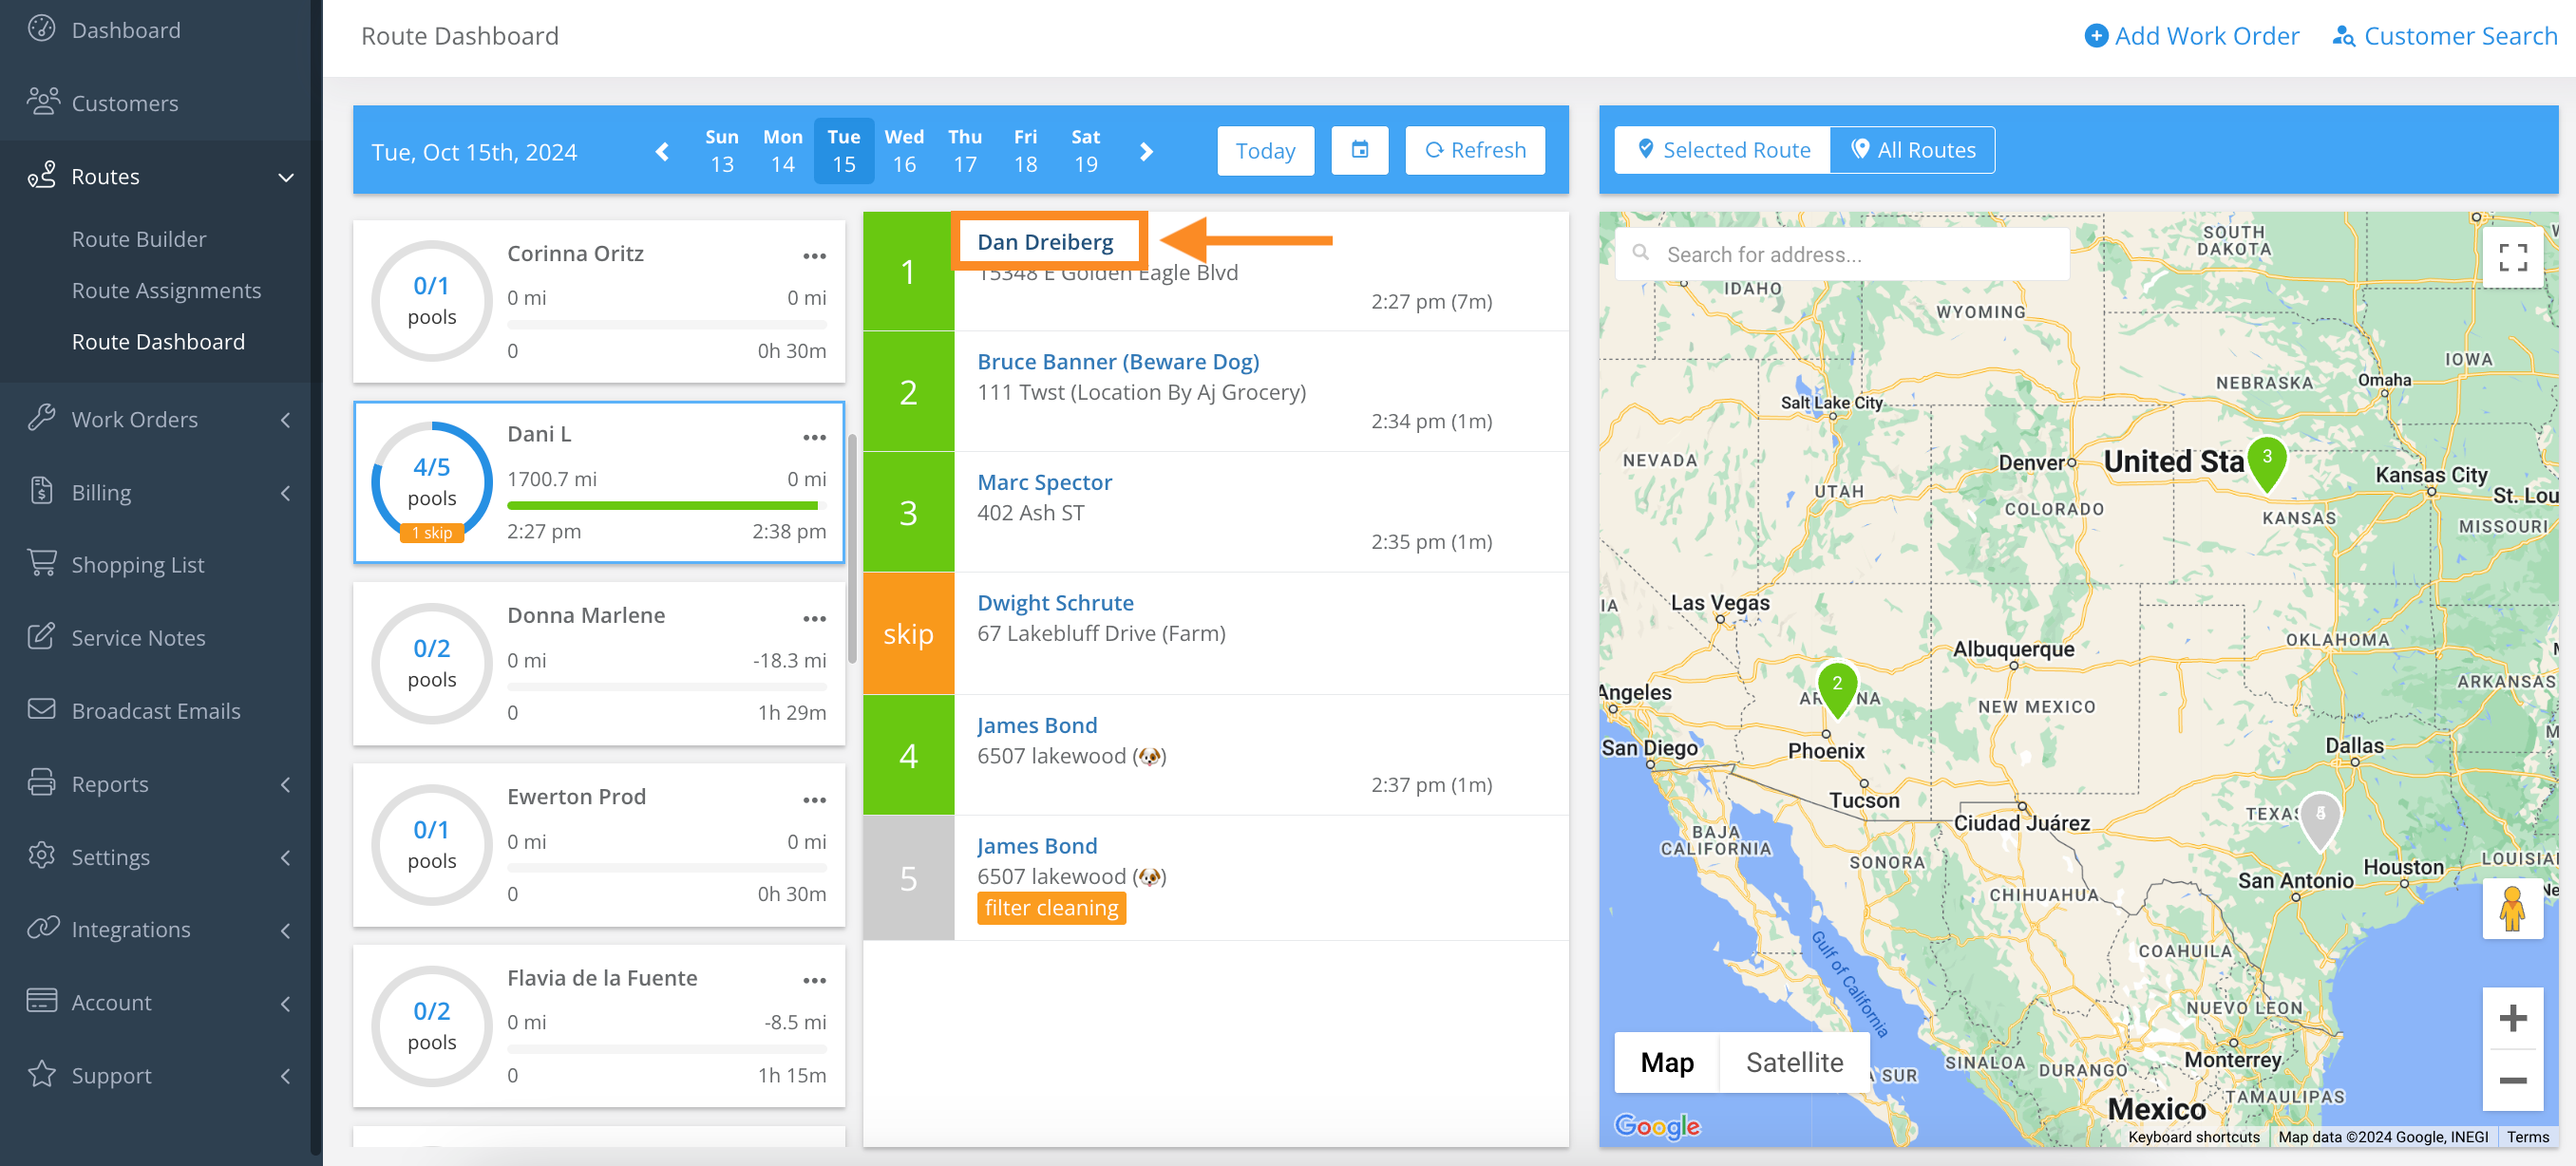Open Dani L route options menu
Image resolution: width=2576 pixels, height=1166 pixels.
[814, 437]
